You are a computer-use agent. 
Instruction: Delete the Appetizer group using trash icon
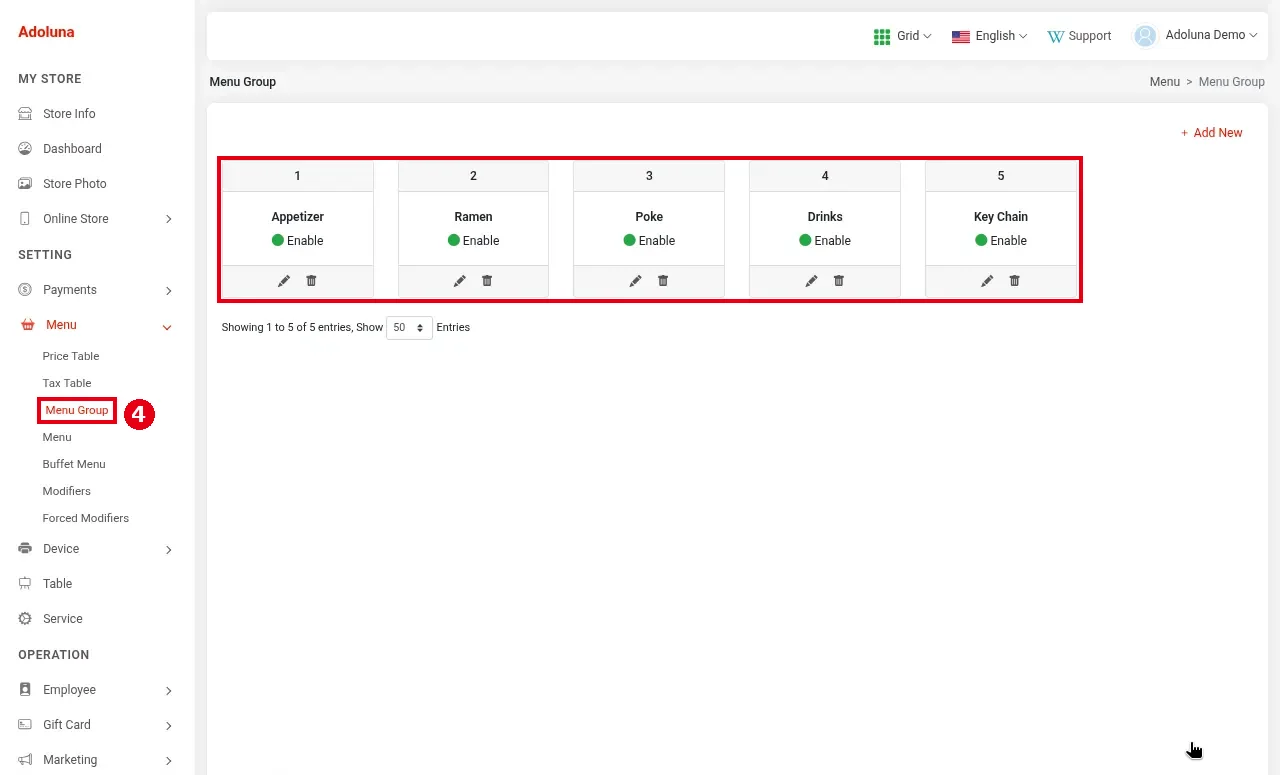coord(311,281)
